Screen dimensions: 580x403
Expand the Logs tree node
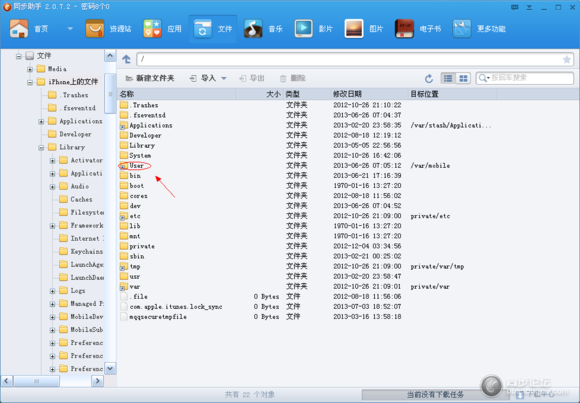tap(53, 291)
